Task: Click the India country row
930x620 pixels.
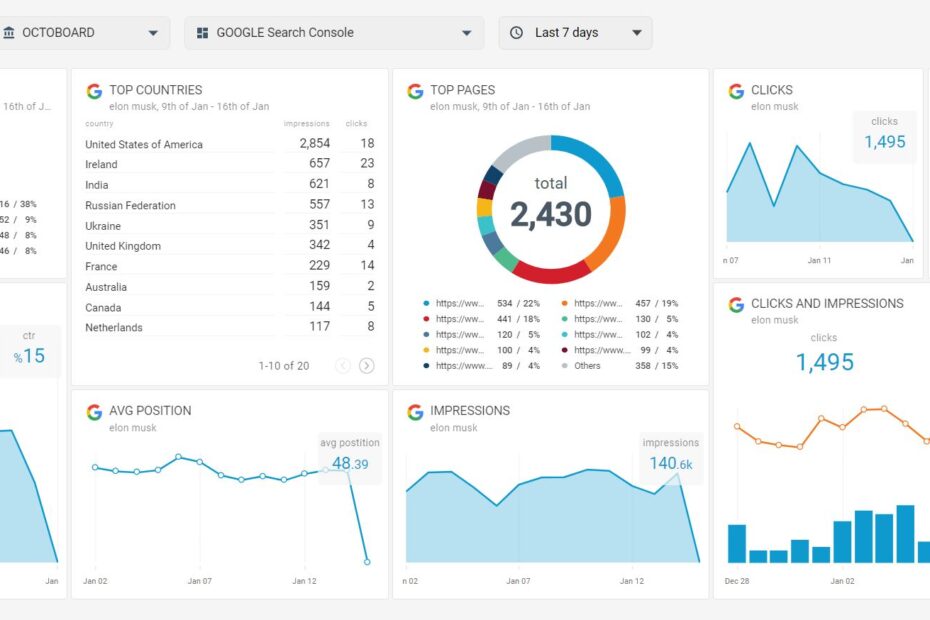Action: 230,185
